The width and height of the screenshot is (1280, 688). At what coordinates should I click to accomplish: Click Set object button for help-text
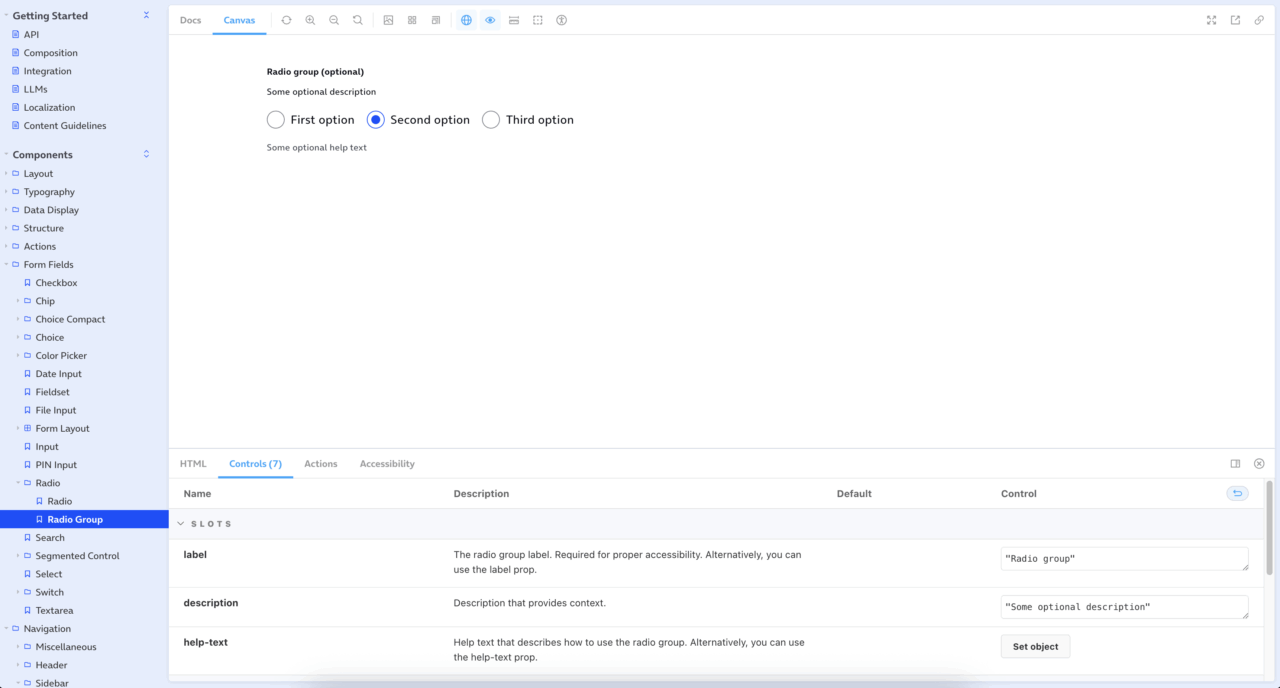point(1035,647)
